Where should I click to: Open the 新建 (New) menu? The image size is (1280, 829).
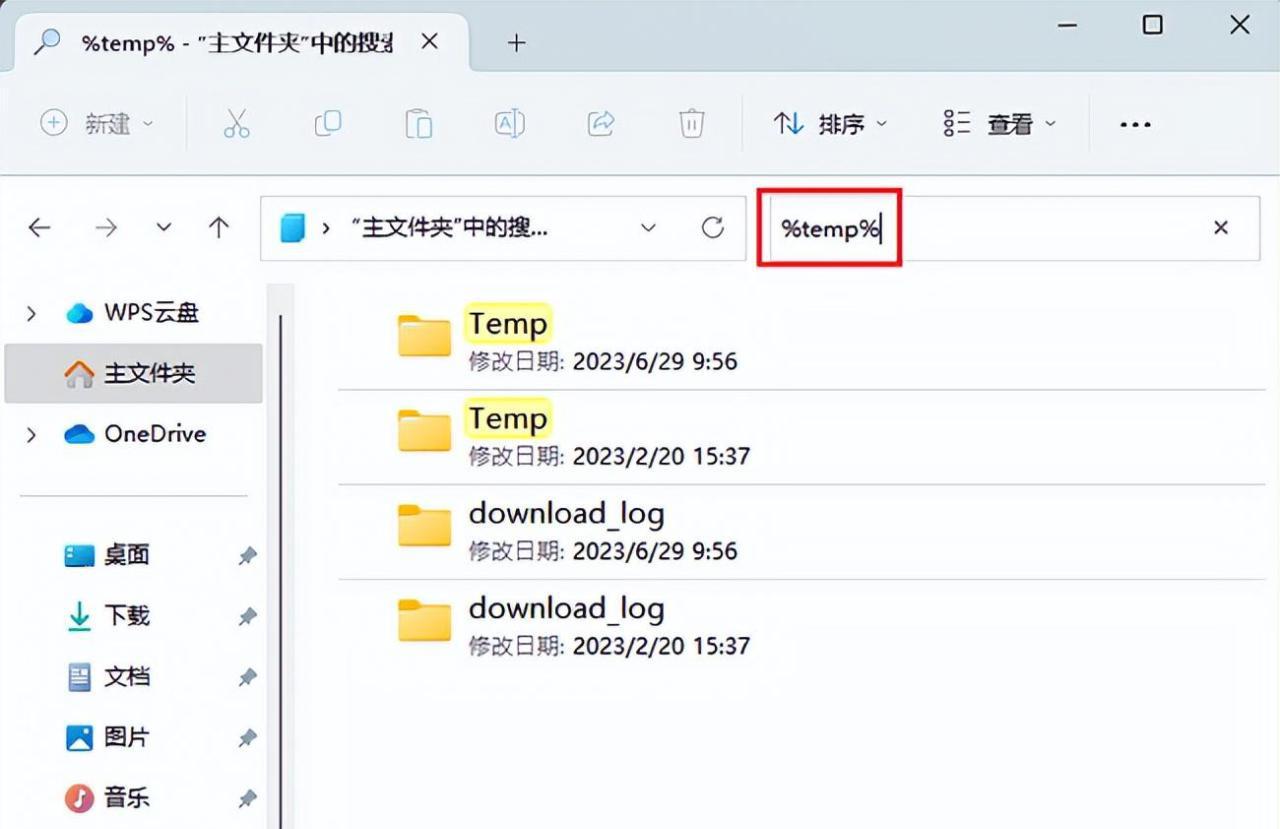96,124
